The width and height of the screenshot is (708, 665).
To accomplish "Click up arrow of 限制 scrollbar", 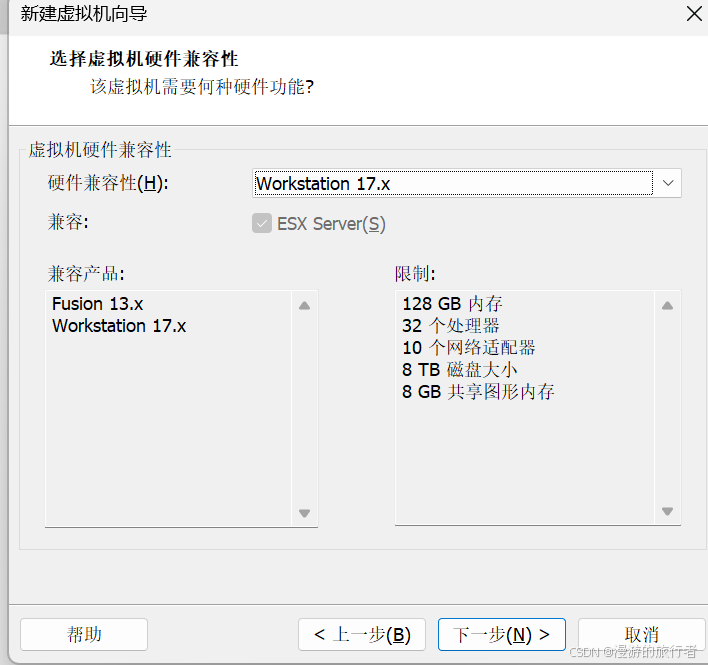I will (667, 306).
